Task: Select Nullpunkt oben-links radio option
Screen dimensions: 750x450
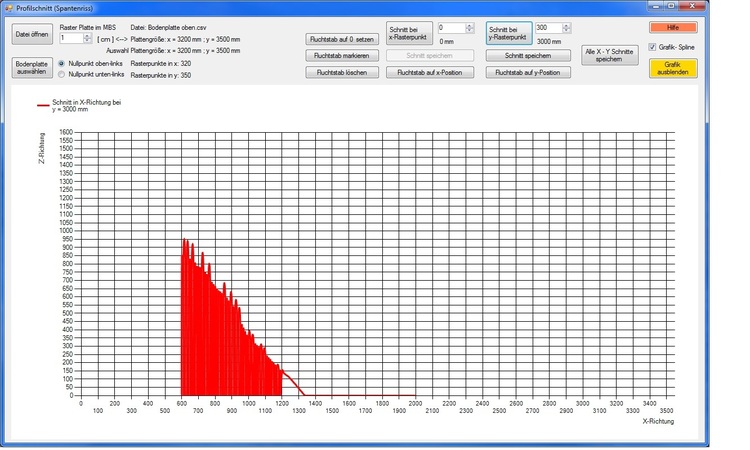Action: (x=62, y=63)
